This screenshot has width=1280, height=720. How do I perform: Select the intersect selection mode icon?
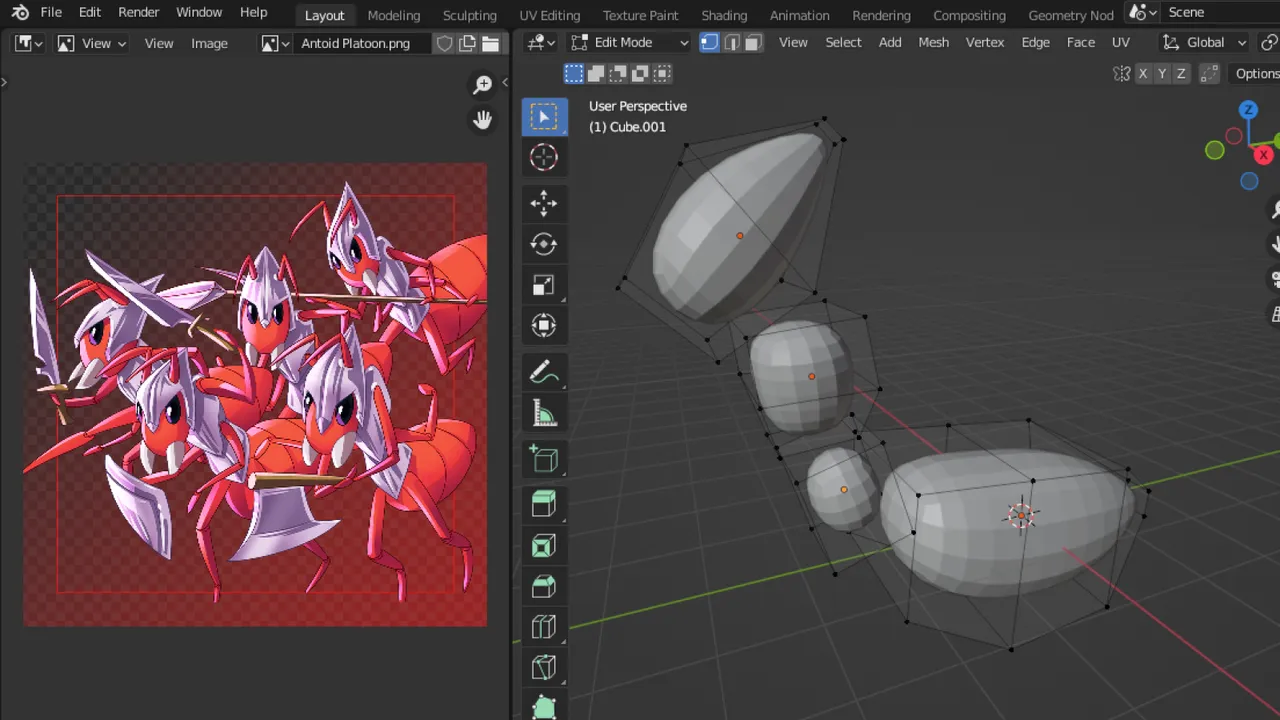click(x=662, y=73)
